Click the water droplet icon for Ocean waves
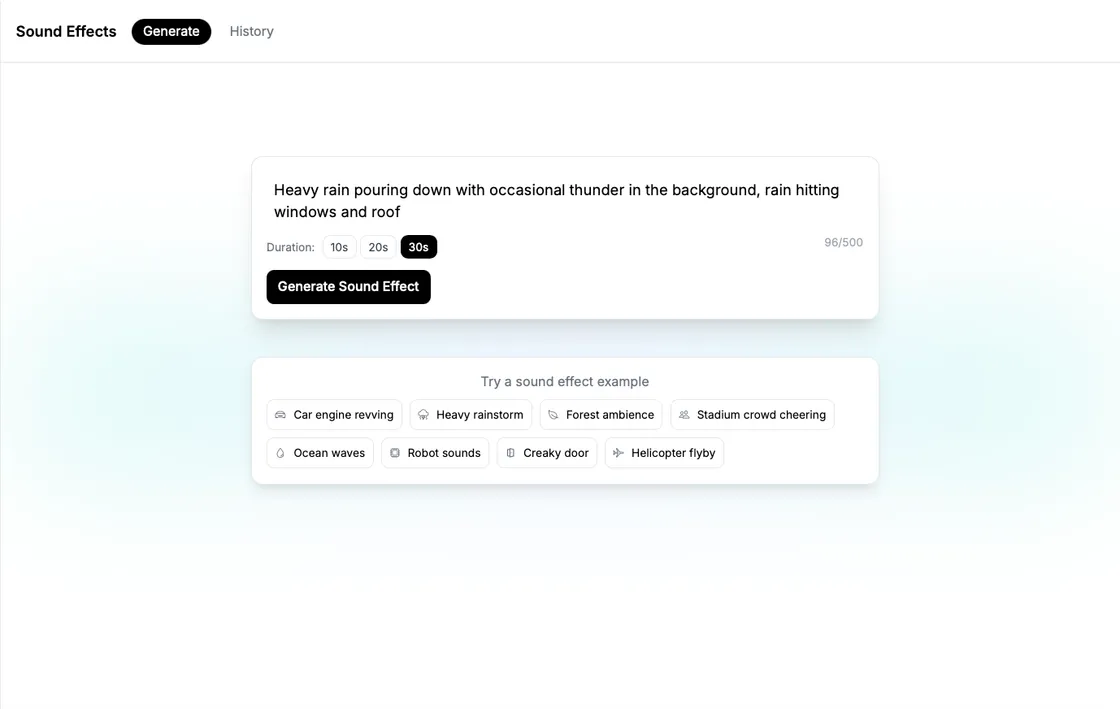The height and width of the screenshot is (709, 1120). point(281,453)
